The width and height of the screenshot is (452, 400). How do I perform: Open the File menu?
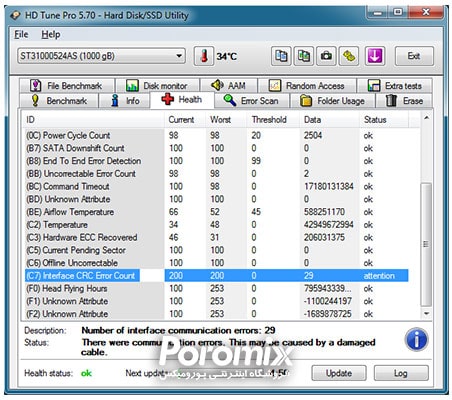click(21, 34)
